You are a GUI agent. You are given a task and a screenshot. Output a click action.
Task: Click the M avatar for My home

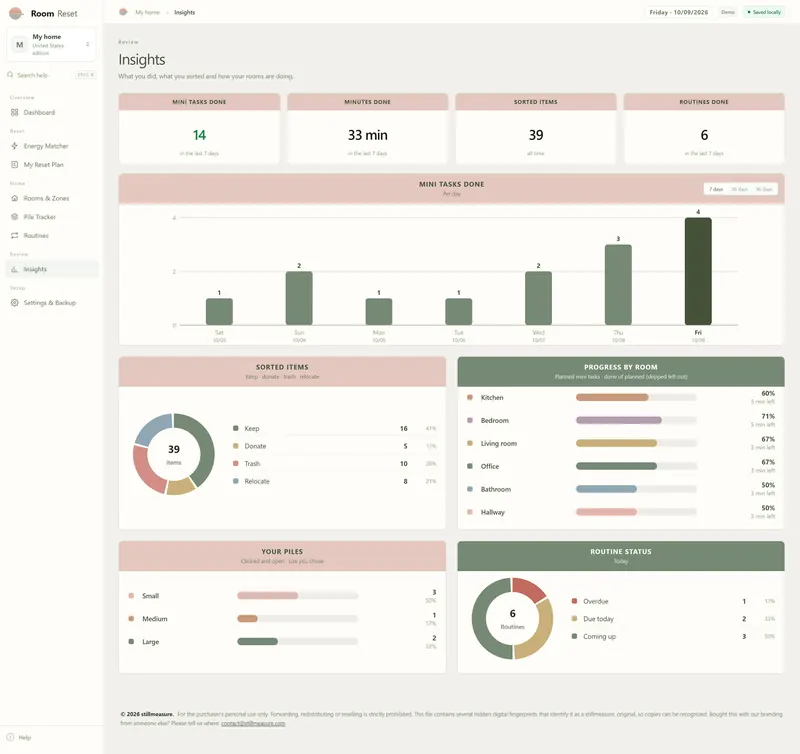(x=19, y=44)
